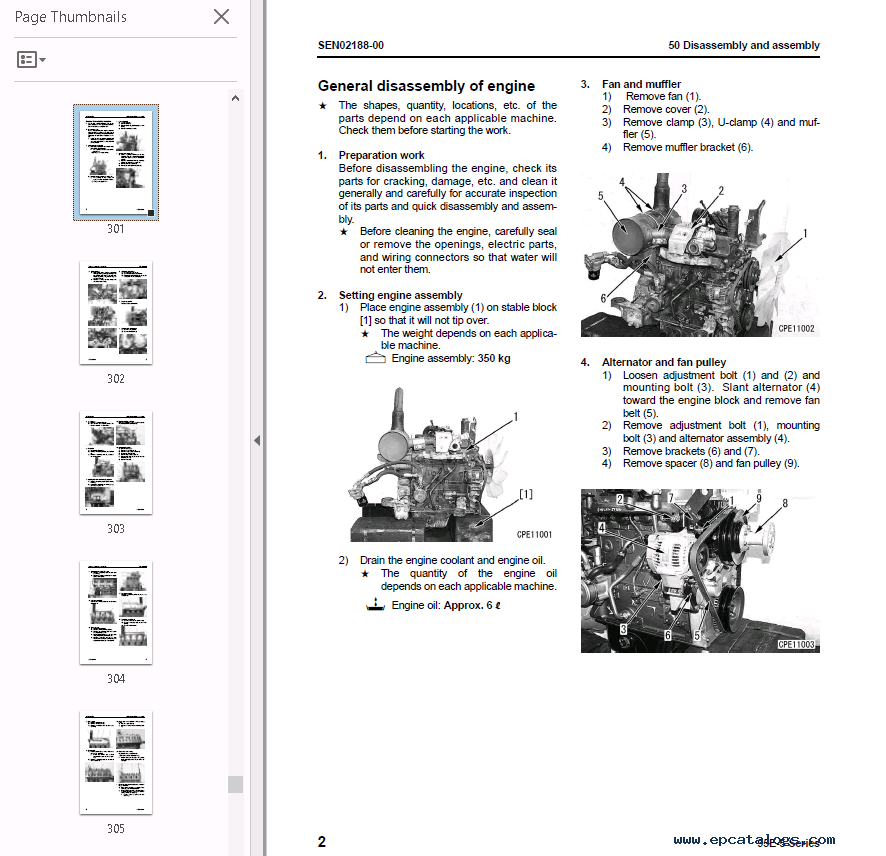Image resolution: width=886 pixels, height=856 pixels.
Task: Click the 'General disassembly of engine' heading
Action: point(426,86)
